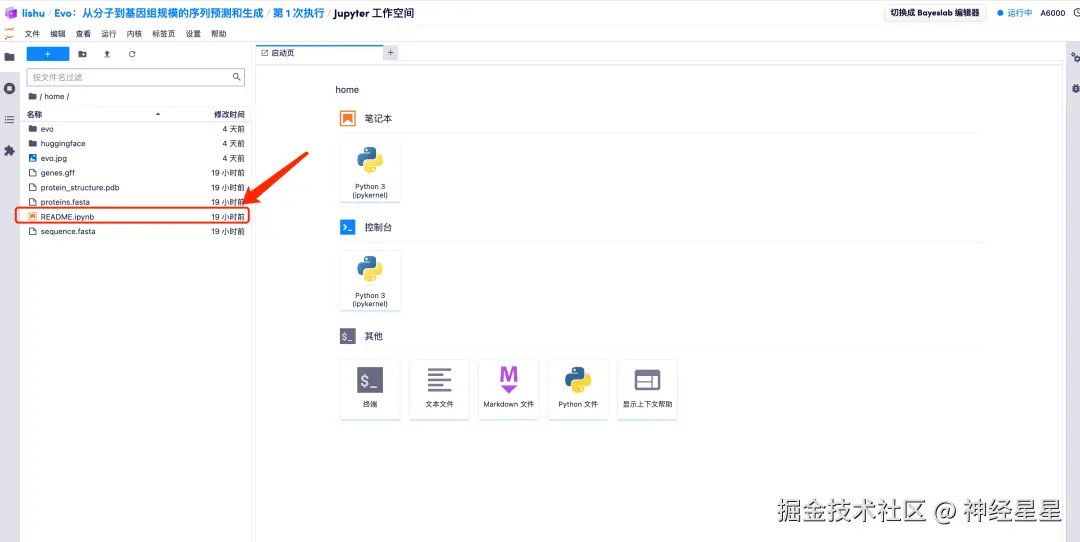
Task: Select the README.ipynb notebook
Action: [x=136, y=216]
